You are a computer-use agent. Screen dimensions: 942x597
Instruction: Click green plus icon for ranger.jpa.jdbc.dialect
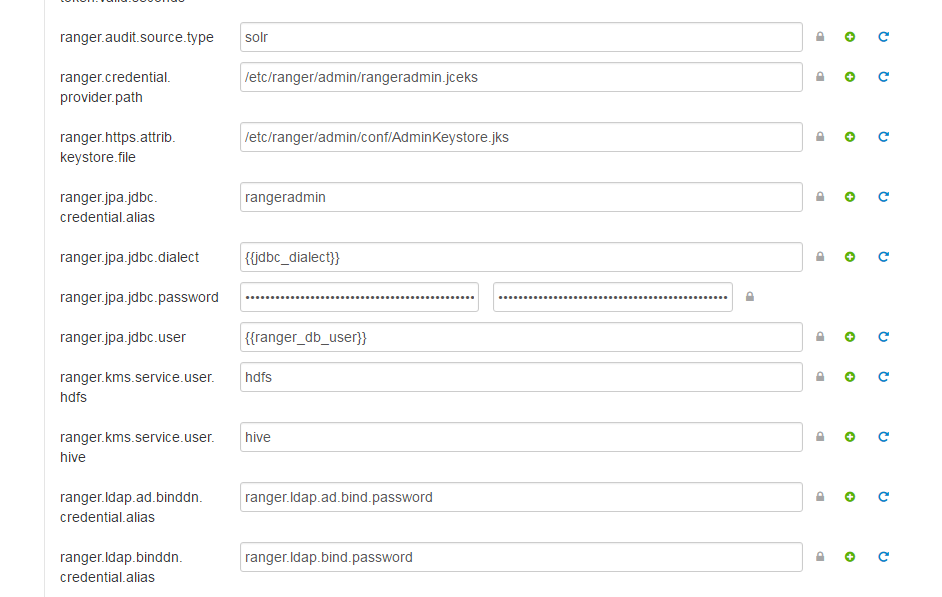850,257
